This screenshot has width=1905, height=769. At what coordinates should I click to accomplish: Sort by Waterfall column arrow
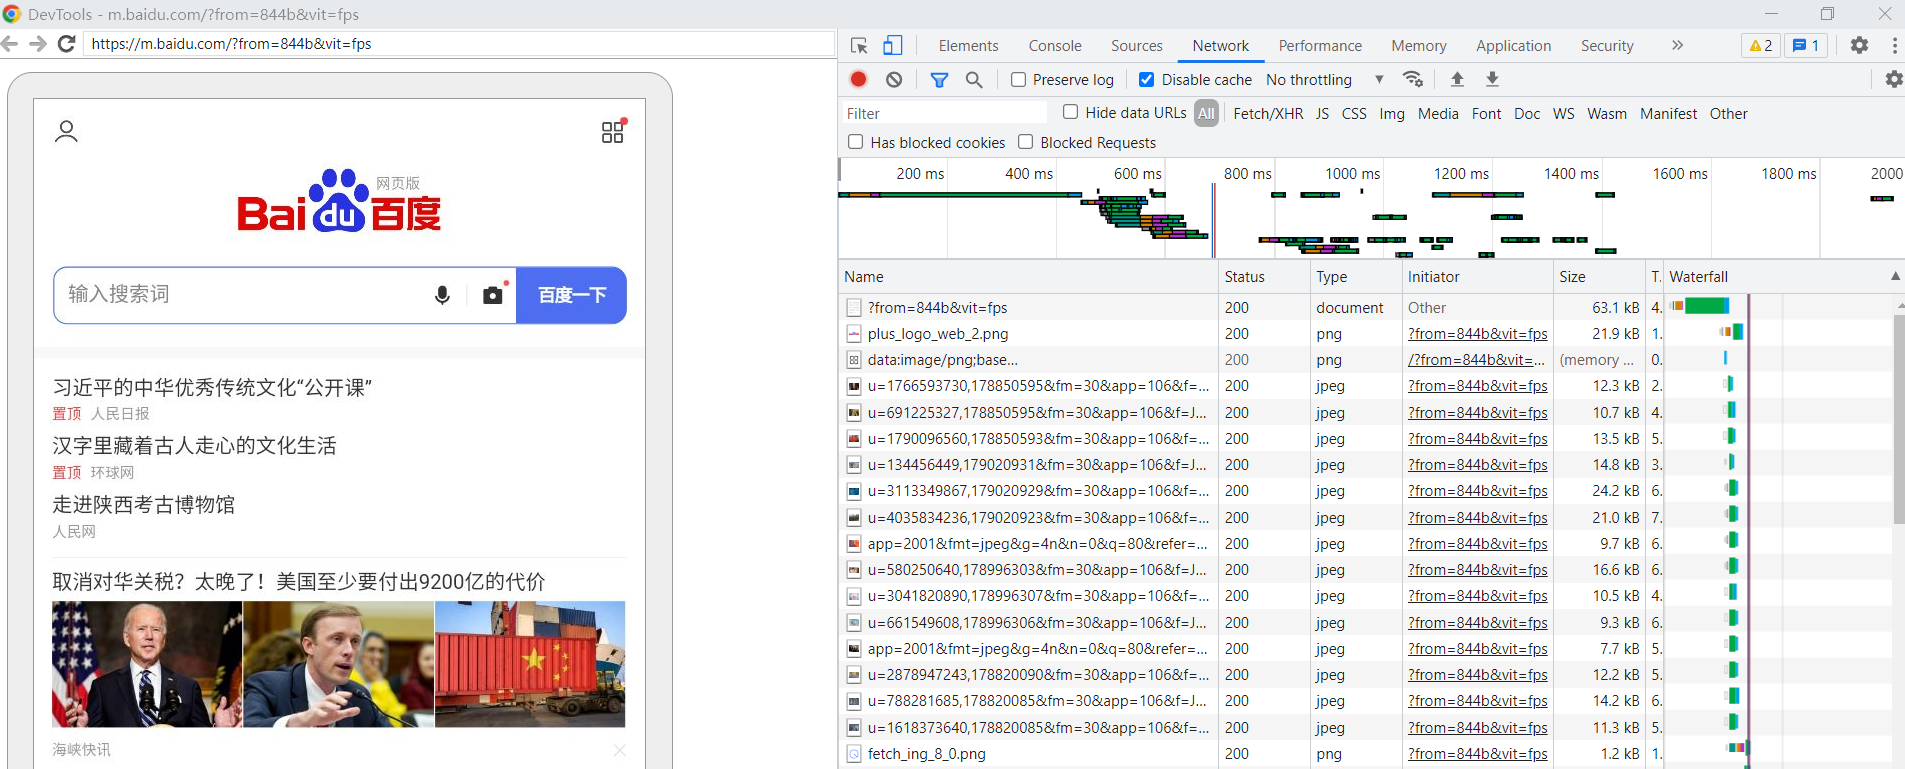[x=1895, y=276]
